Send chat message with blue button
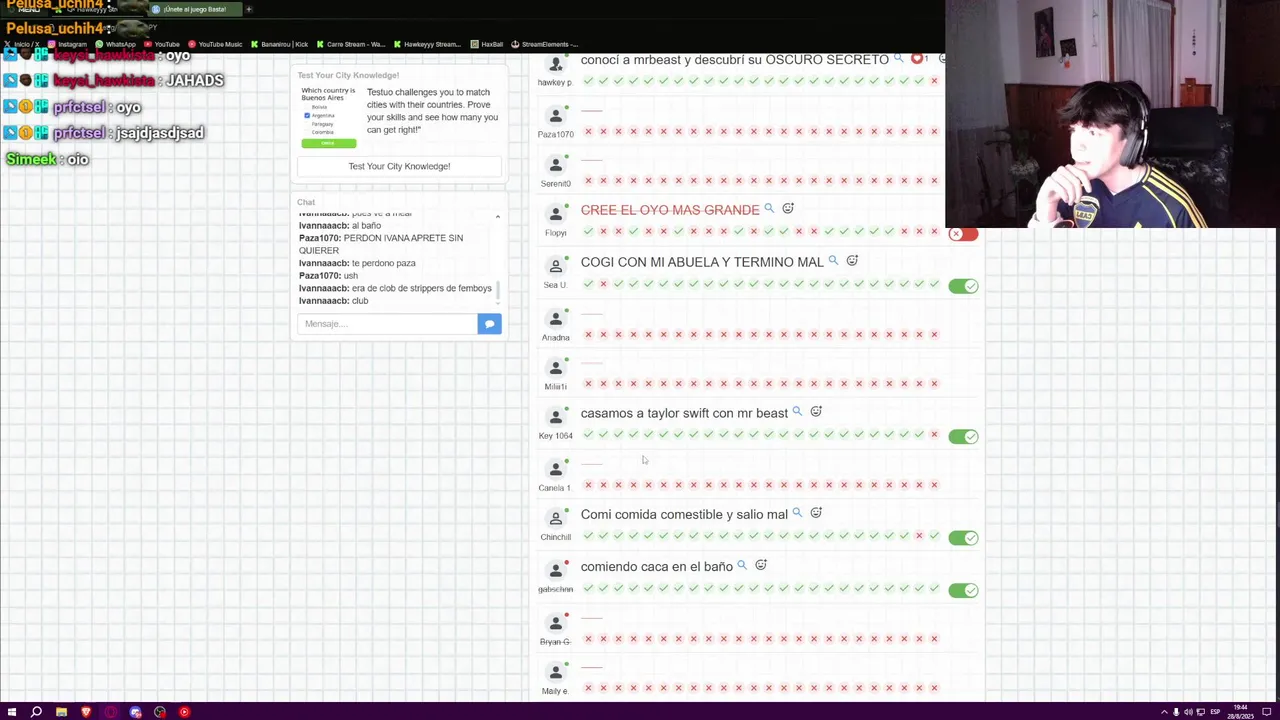The image size is (1280, 720). [489, 324]
